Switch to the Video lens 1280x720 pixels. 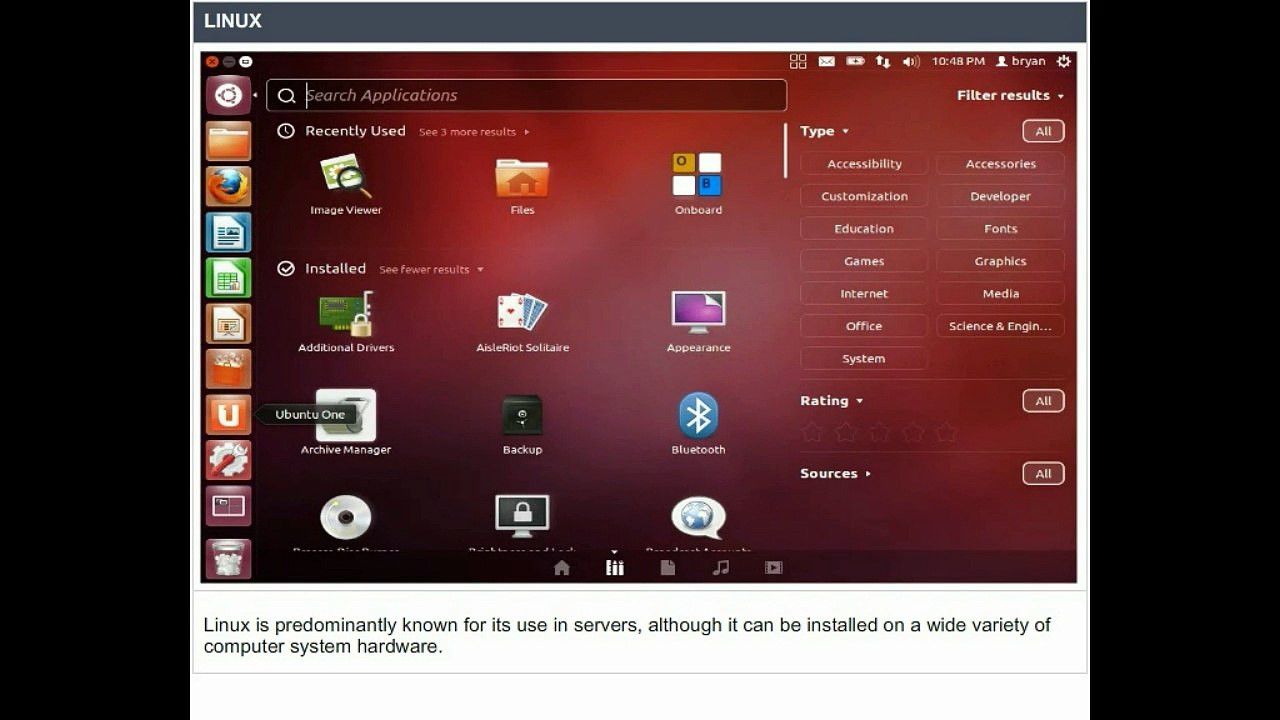coord(774,568)
